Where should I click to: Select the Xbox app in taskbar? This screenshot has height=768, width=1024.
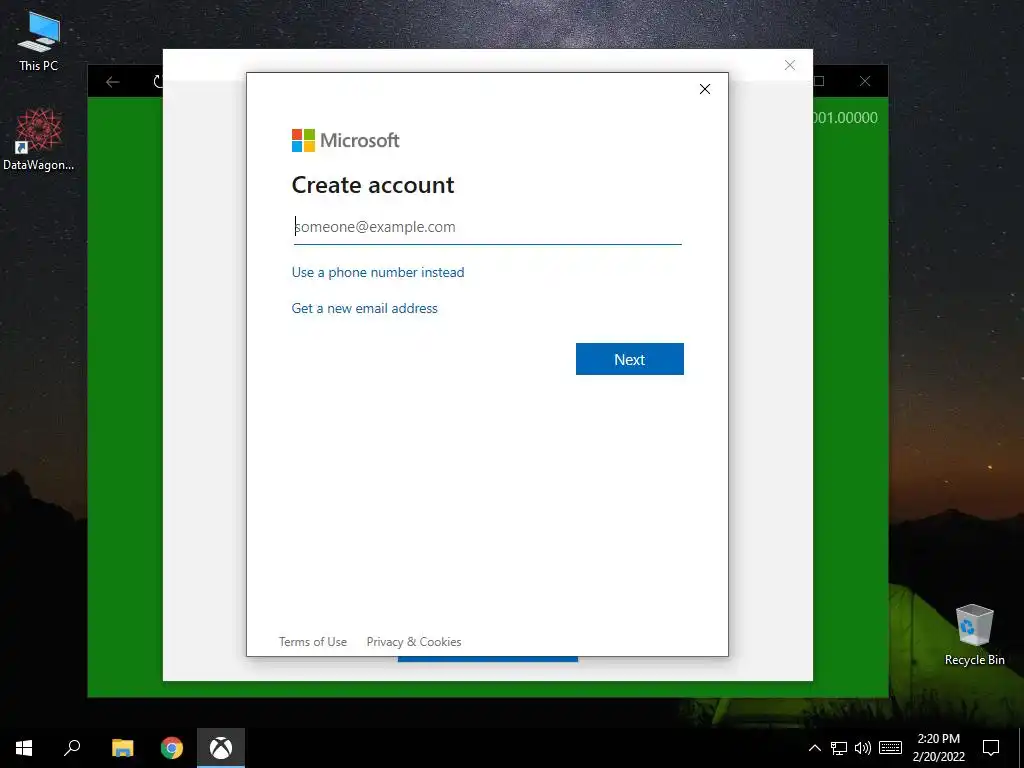(x=221, y=748)
